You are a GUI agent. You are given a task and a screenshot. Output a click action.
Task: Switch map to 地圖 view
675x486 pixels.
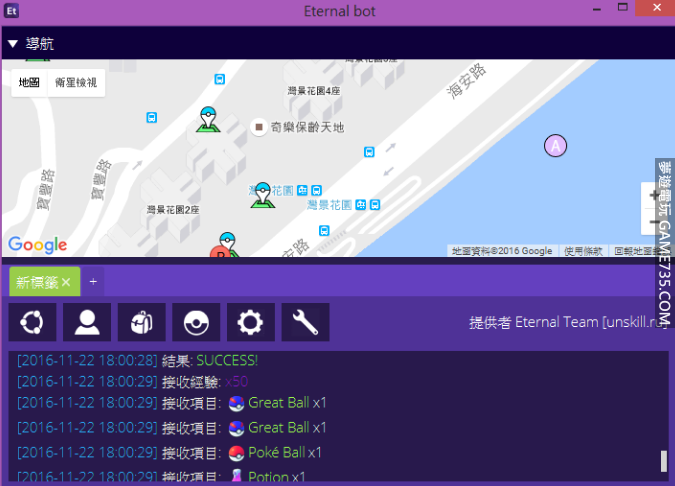point(29,82)
